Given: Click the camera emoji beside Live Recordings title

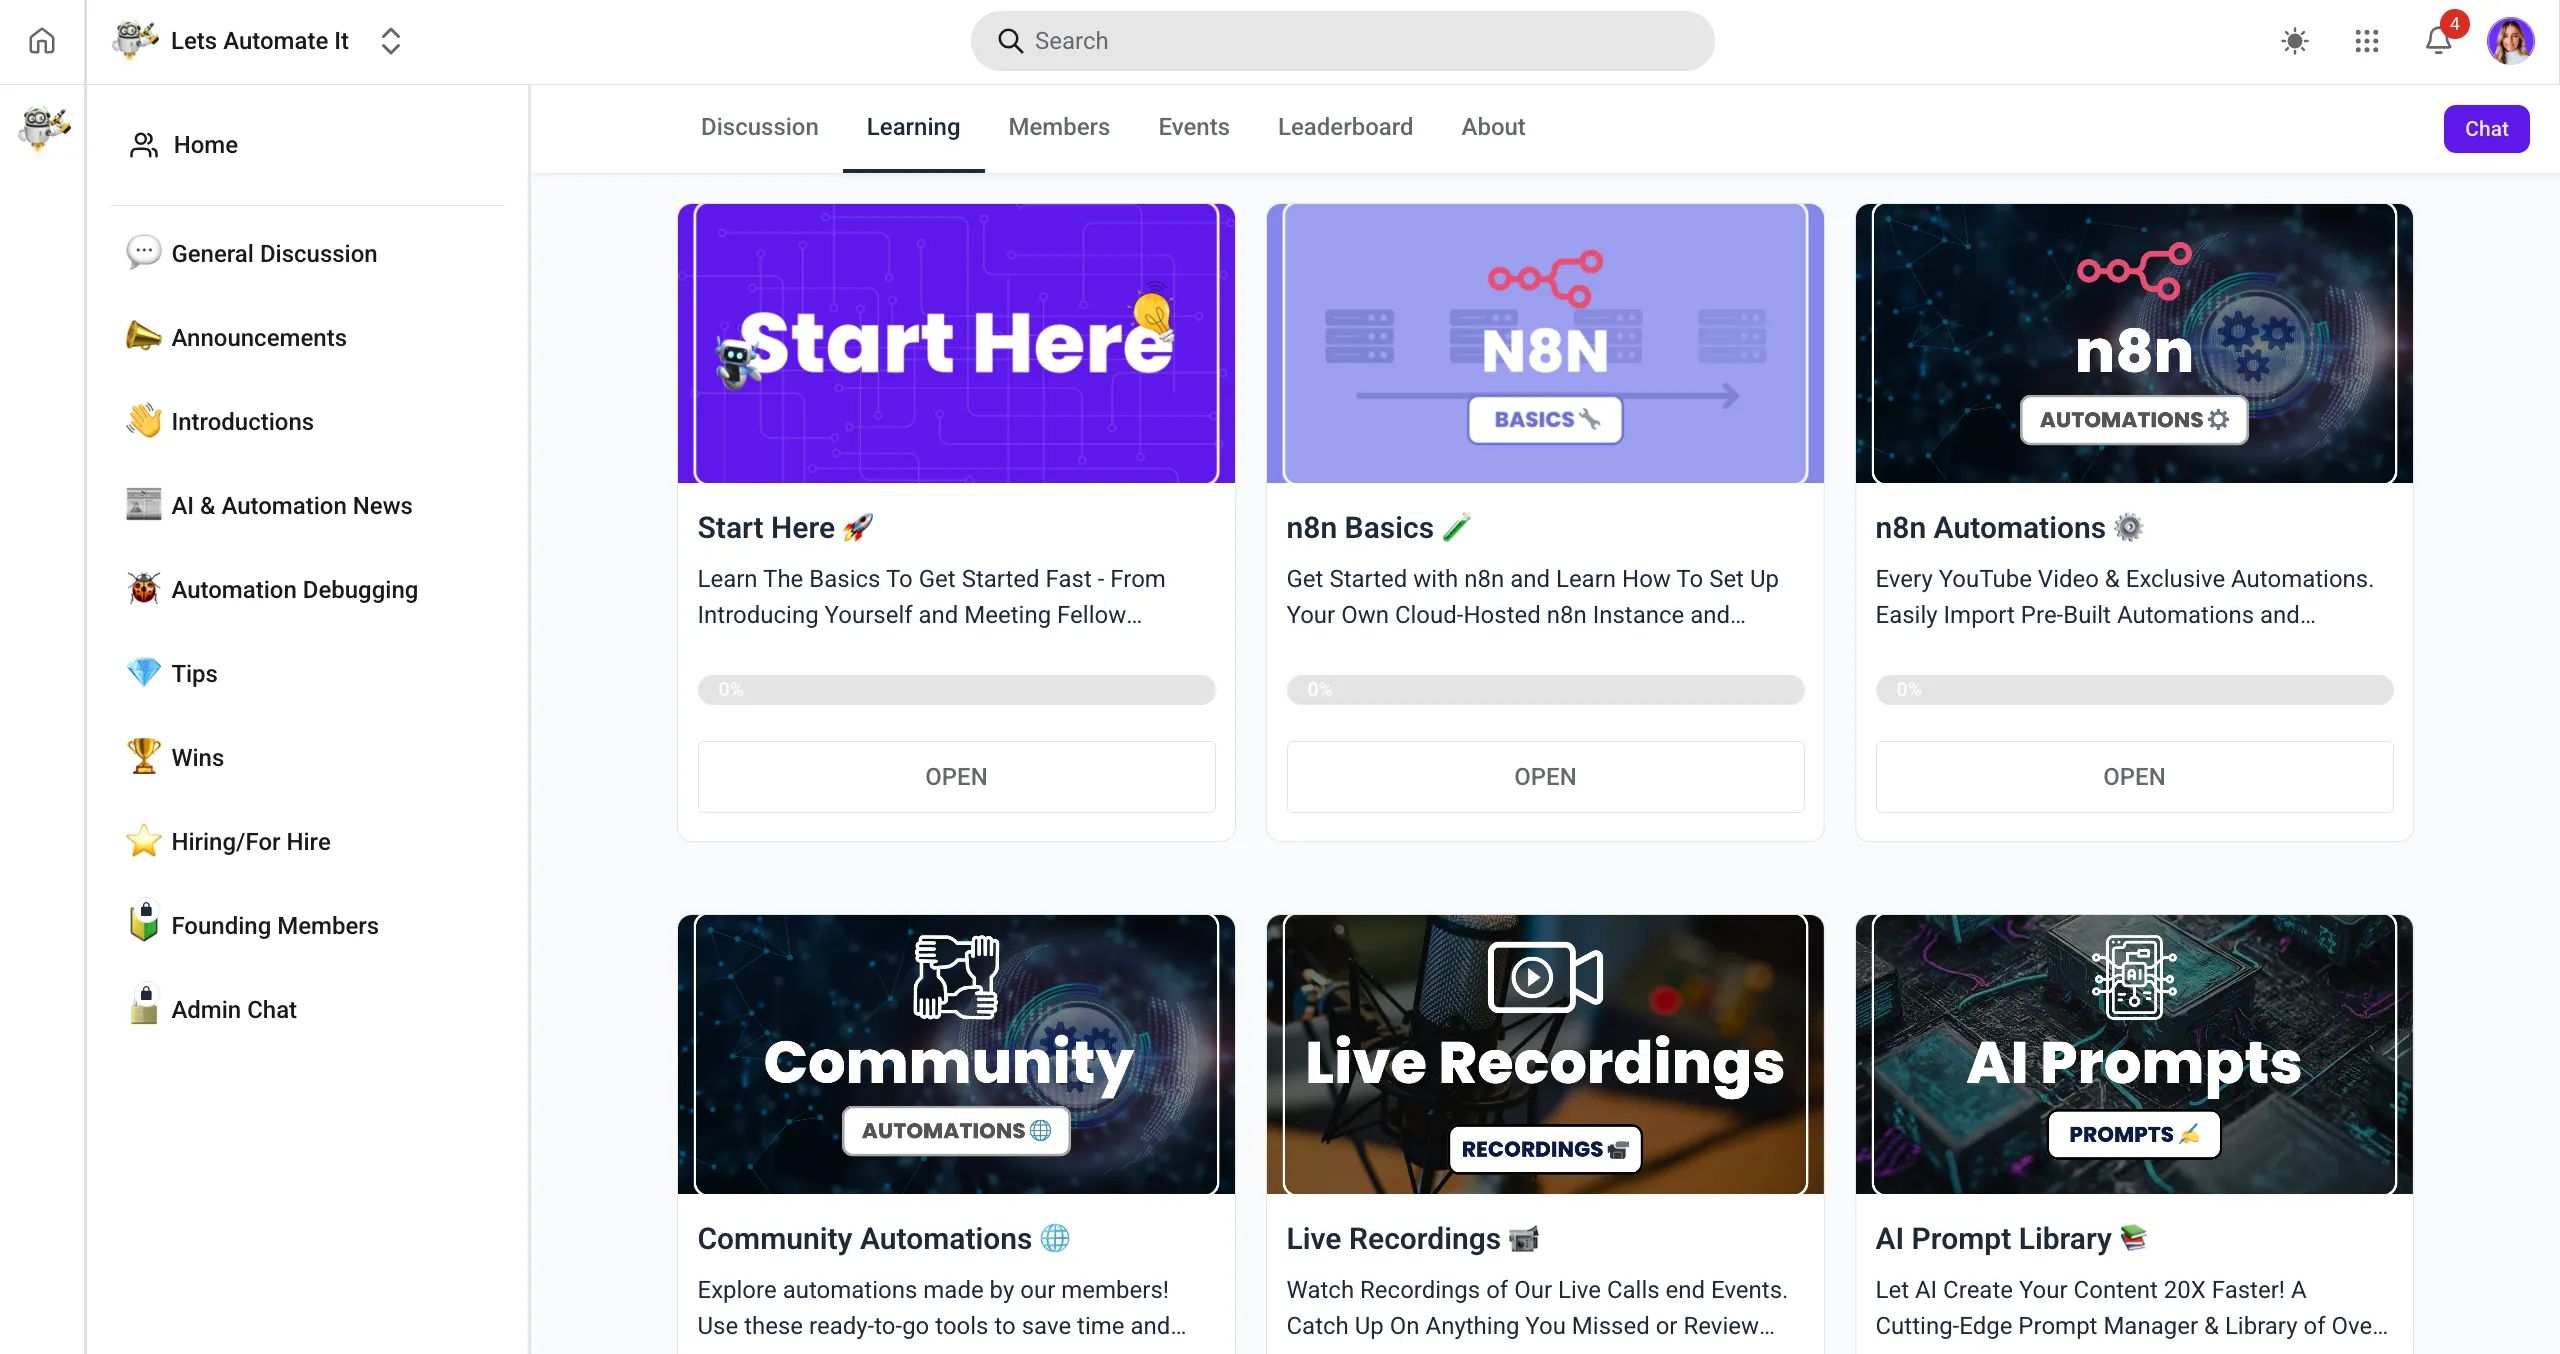Looking at the screenshot, I should coord(1524,1238).
